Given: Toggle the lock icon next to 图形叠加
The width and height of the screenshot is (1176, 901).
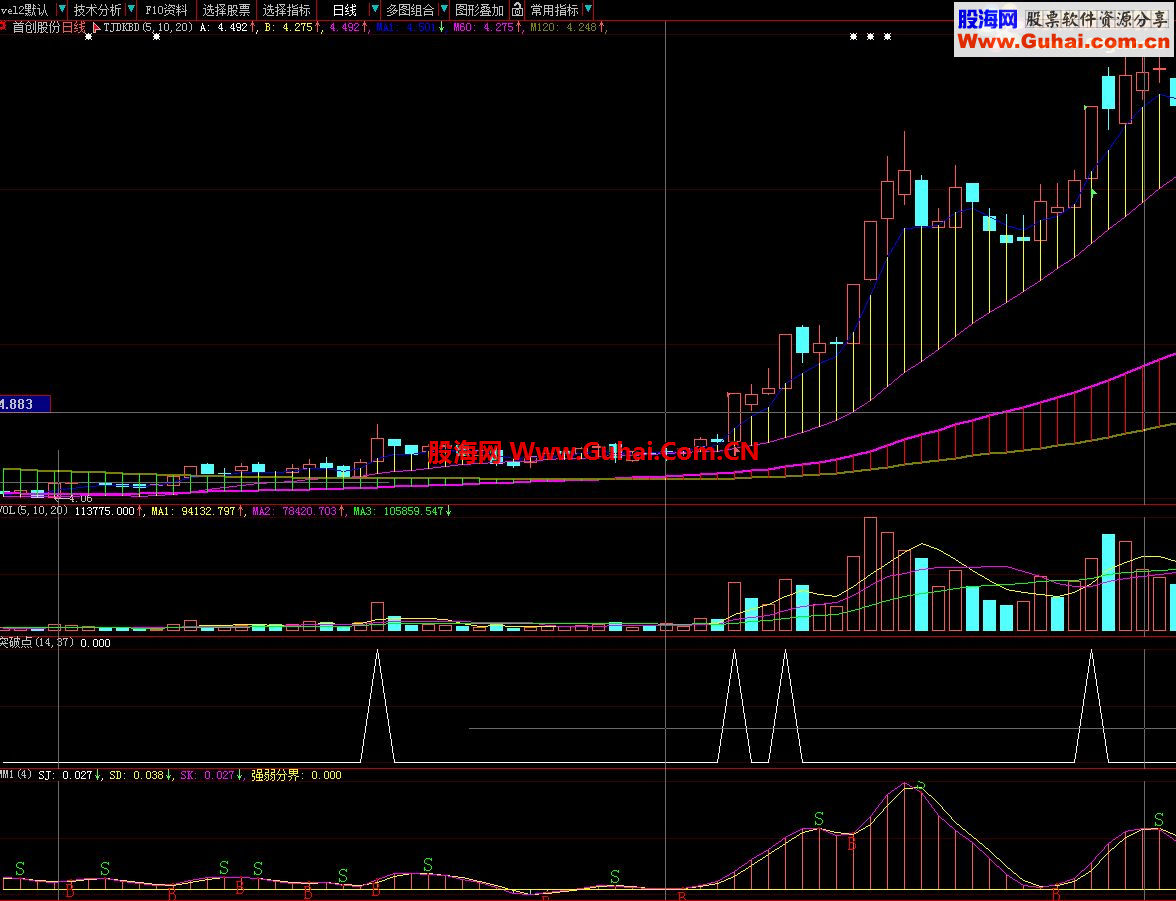Looking at the screenshot, I should [x=518, y=10].
